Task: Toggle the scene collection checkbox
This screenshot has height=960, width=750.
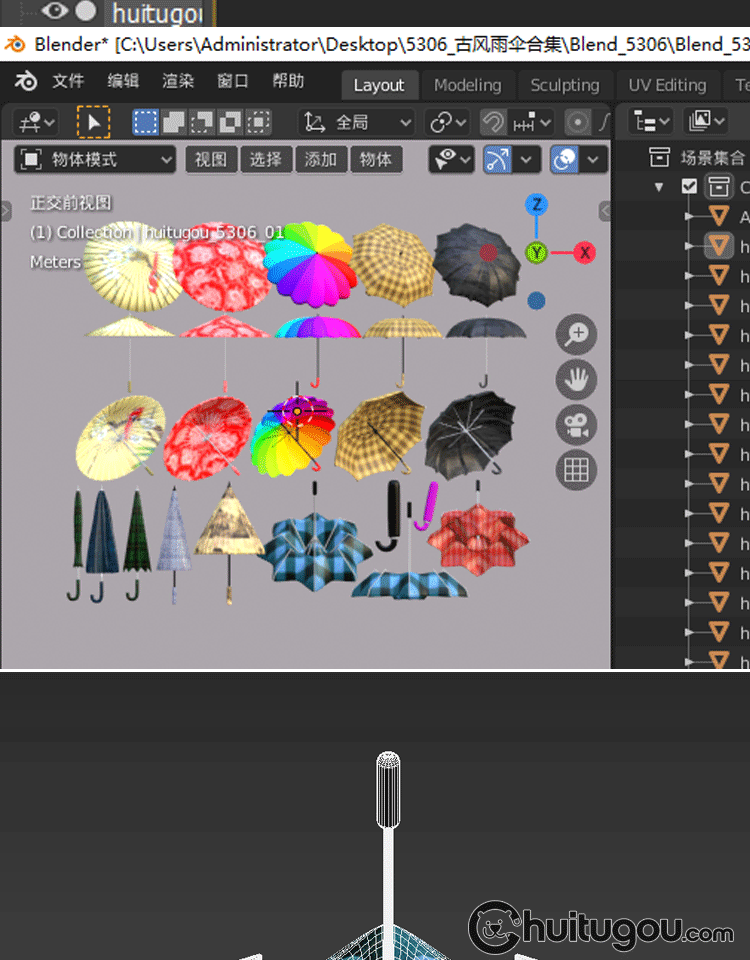Action: [x=689, y=186]
